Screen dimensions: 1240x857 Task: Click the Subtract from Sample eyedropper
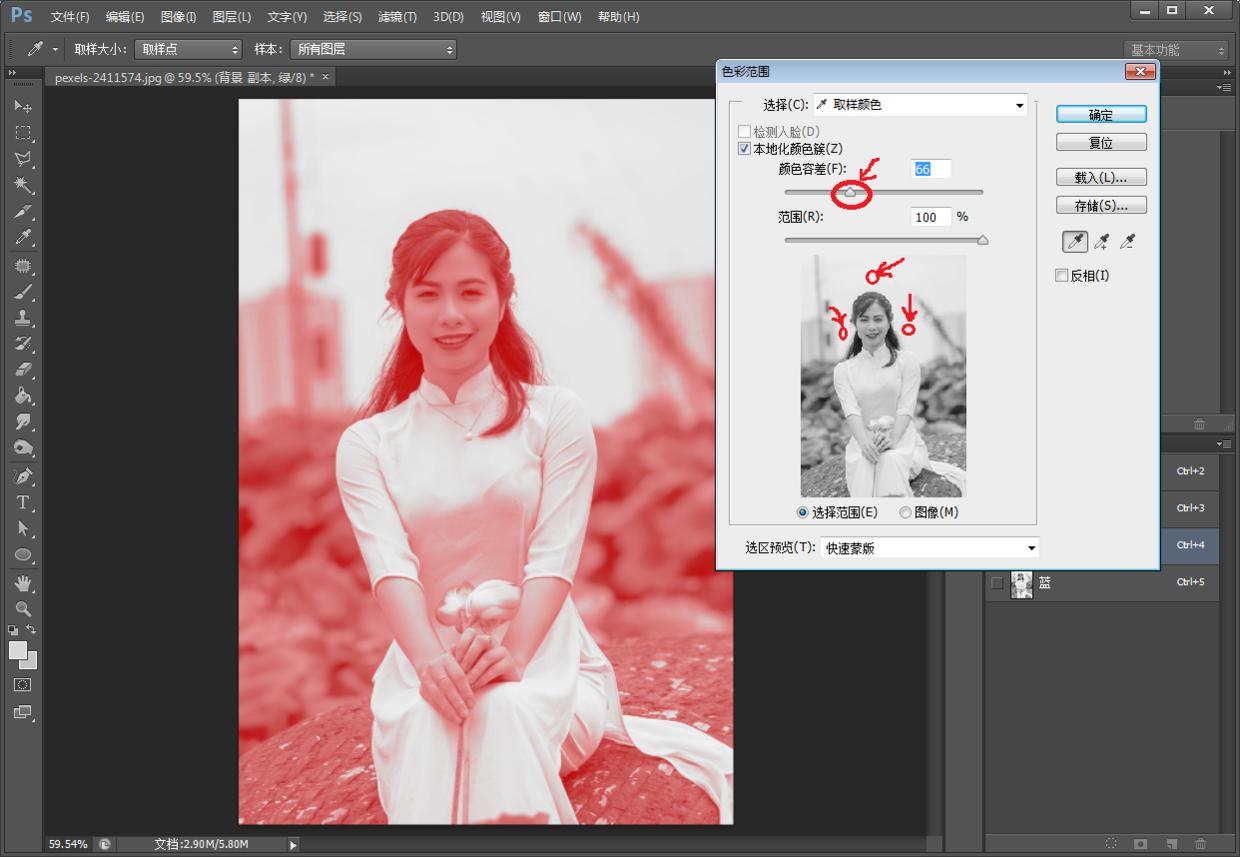point(1128,241)
